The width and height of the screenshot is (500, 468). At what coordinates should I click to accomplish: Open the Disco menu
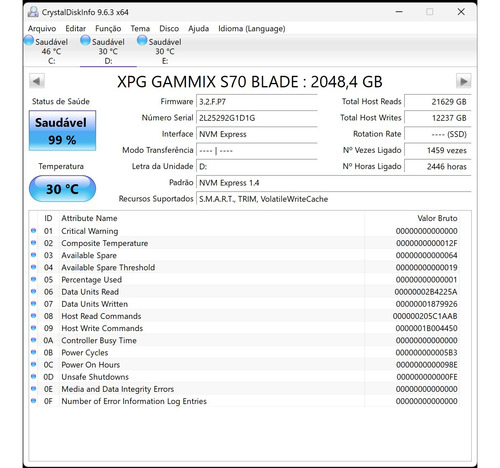point(169,29)
